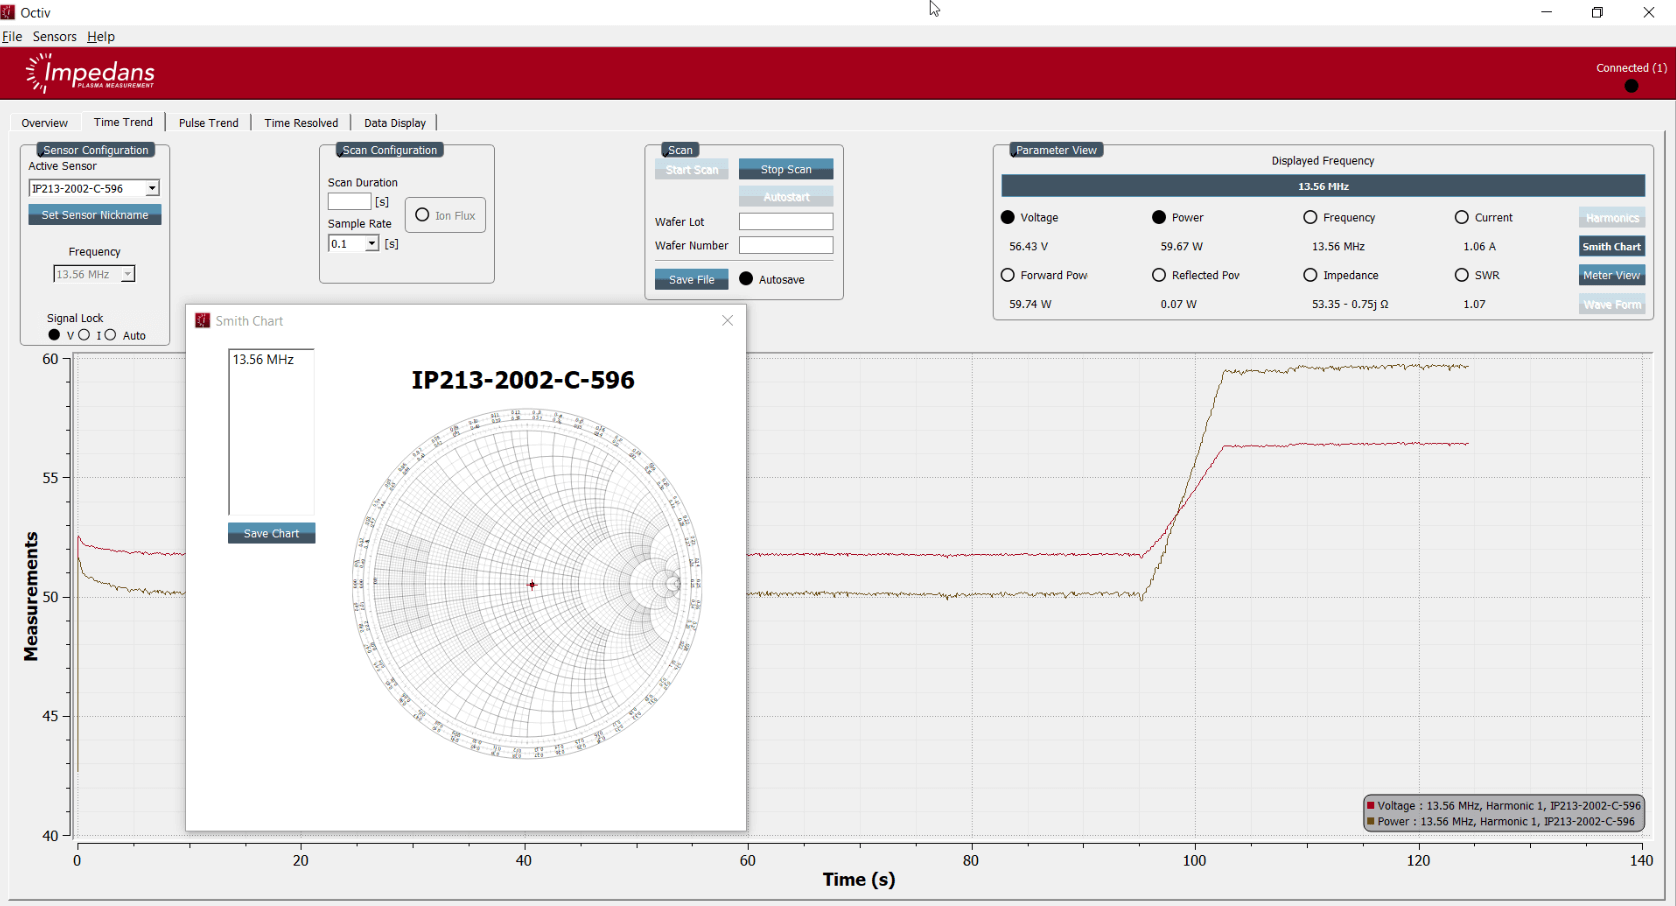Select the SWR parameter radio button

pos(1461,275)
